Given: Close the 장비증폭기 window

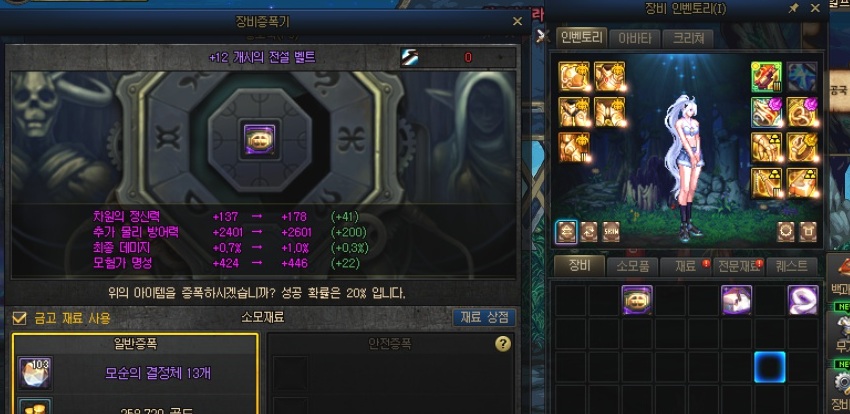Looking at the screenshot, I should [517, 22].
